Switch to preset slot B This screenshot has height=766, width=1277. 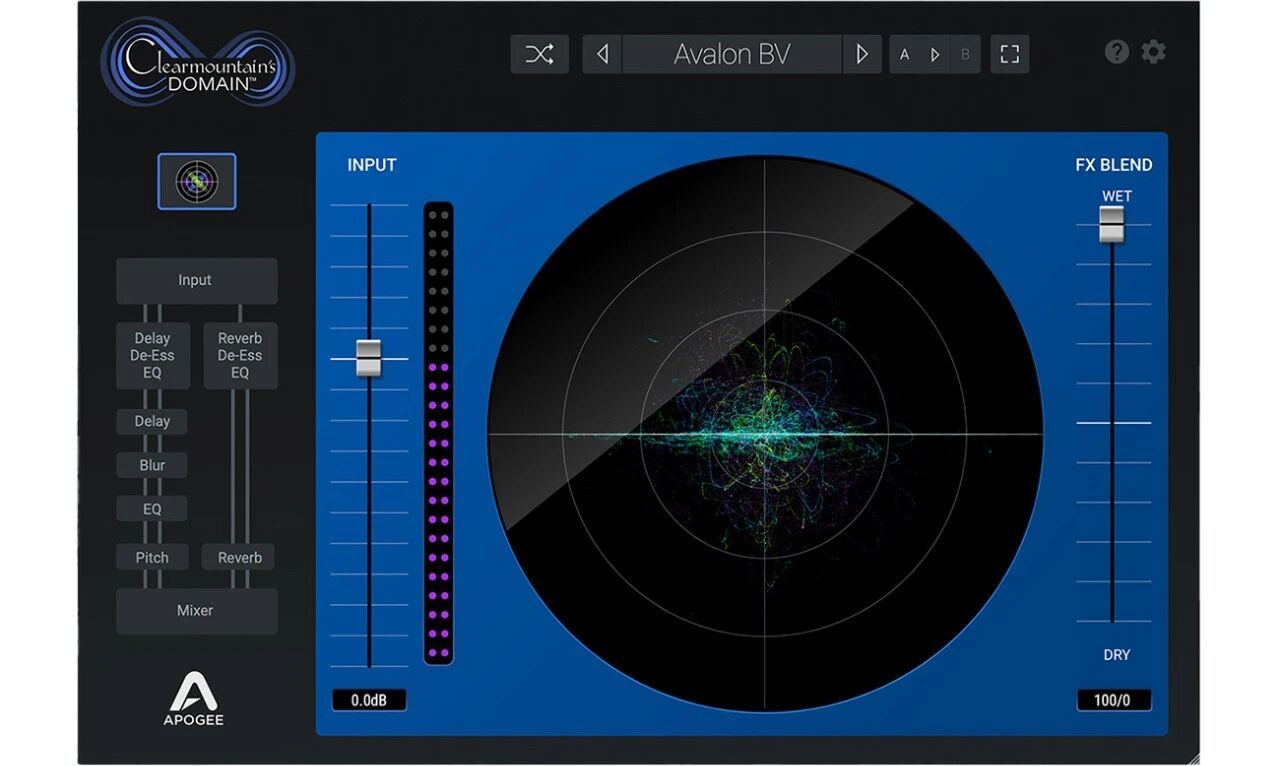965,55
